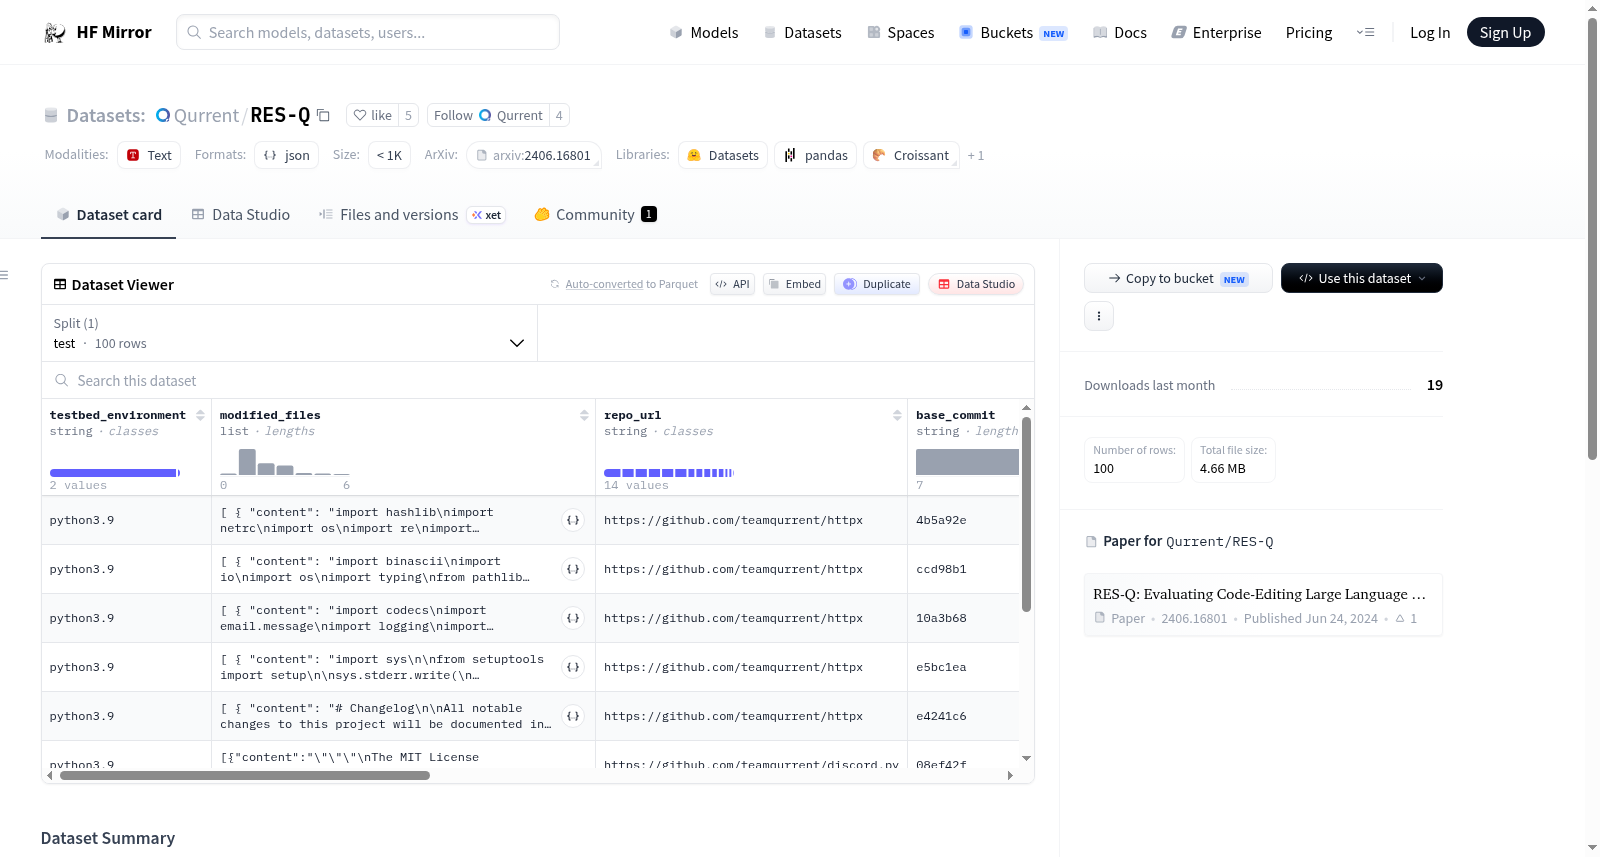Click the table vertical scrollbar thumb
The height and width of the screenshot is (857, 1600).
1026,515
